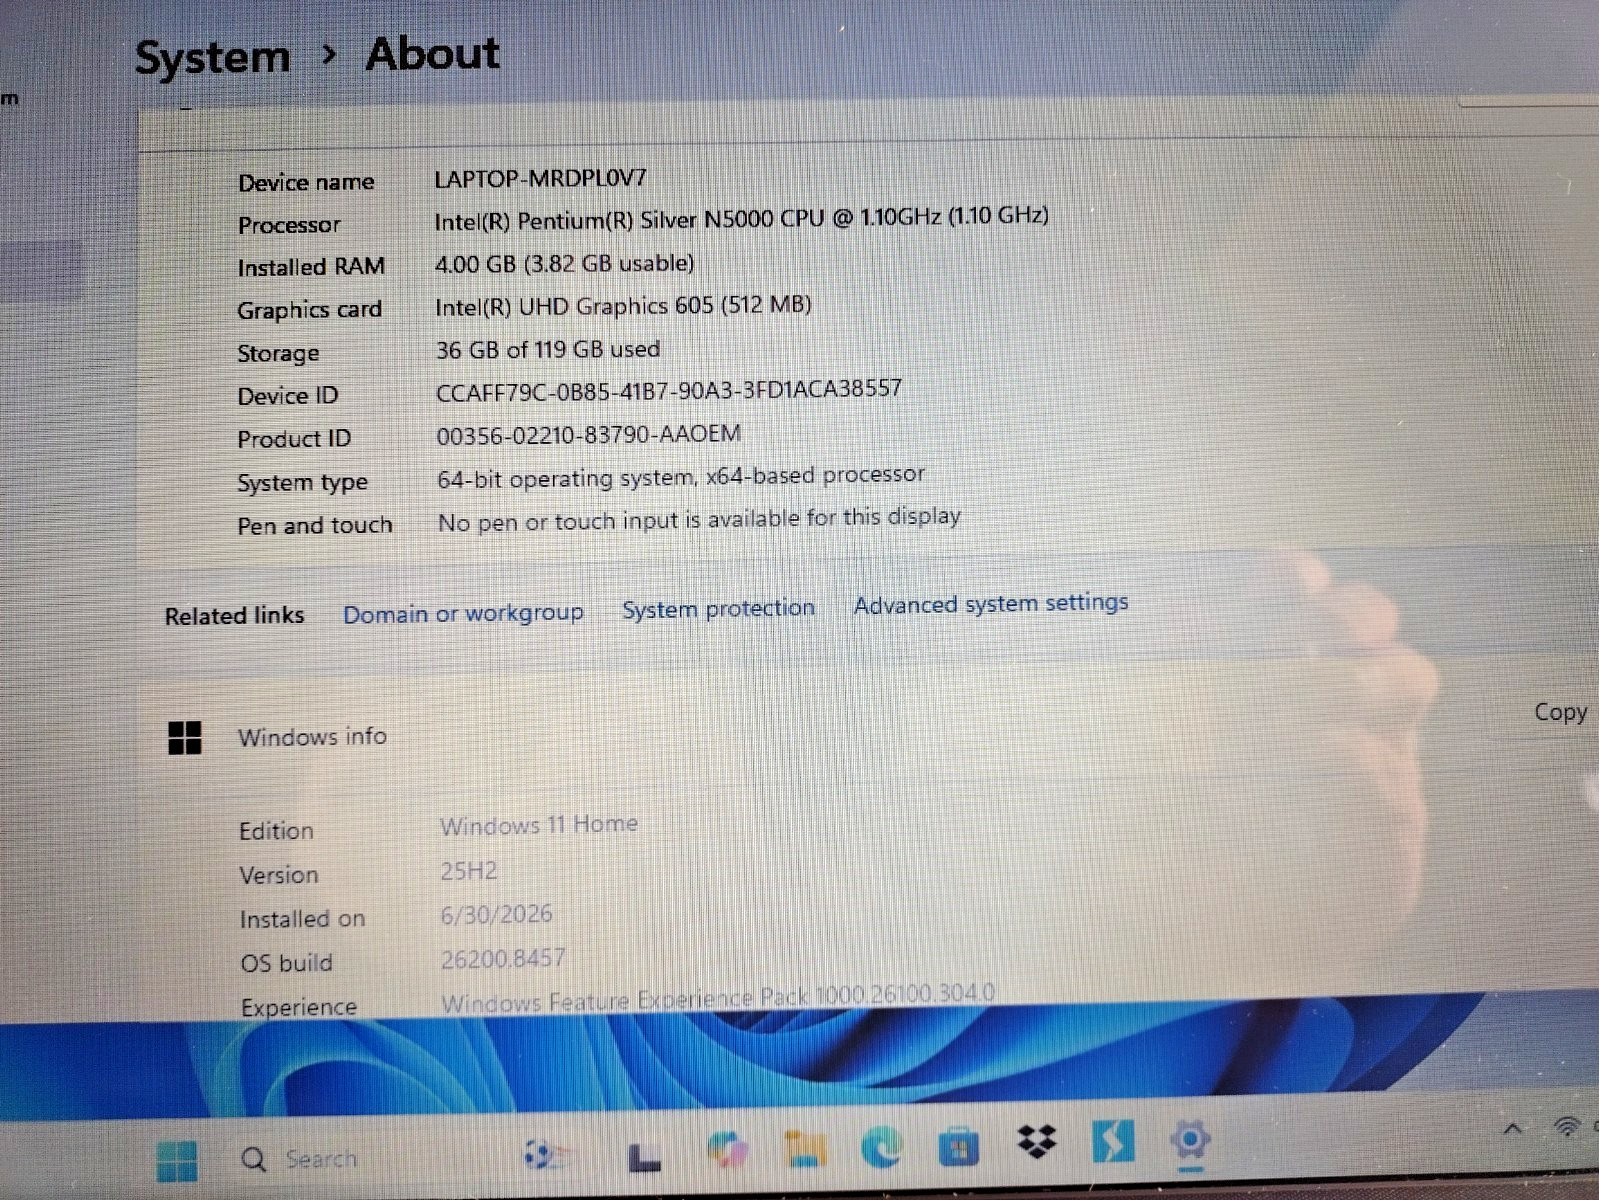Image resolution: width=1599 pixels, height=1200 pixels.
Task: Select the 4.00 GB installed RAM value
Action: click(564, 263)
